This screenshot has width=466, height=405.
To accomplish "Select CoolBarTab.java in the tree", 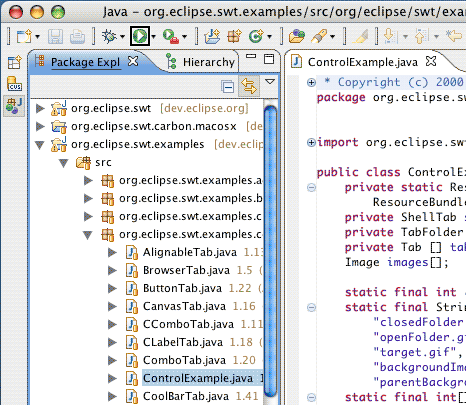I will [186, 396].
